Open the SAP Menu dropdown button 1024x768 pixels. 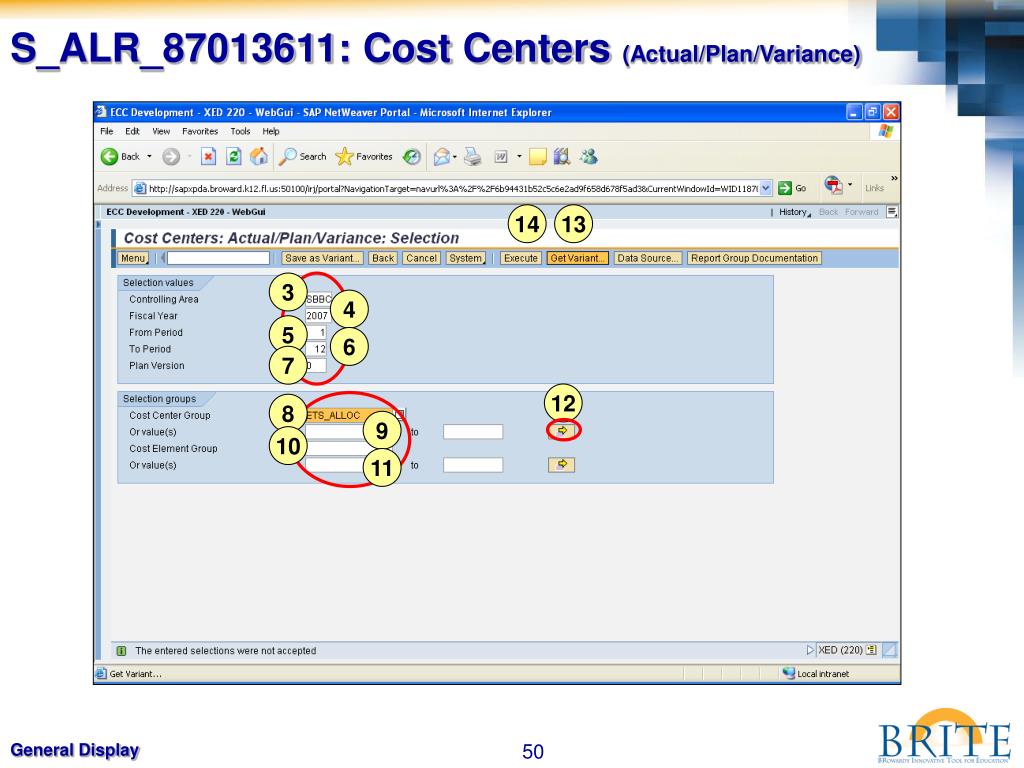coord(134,258)
